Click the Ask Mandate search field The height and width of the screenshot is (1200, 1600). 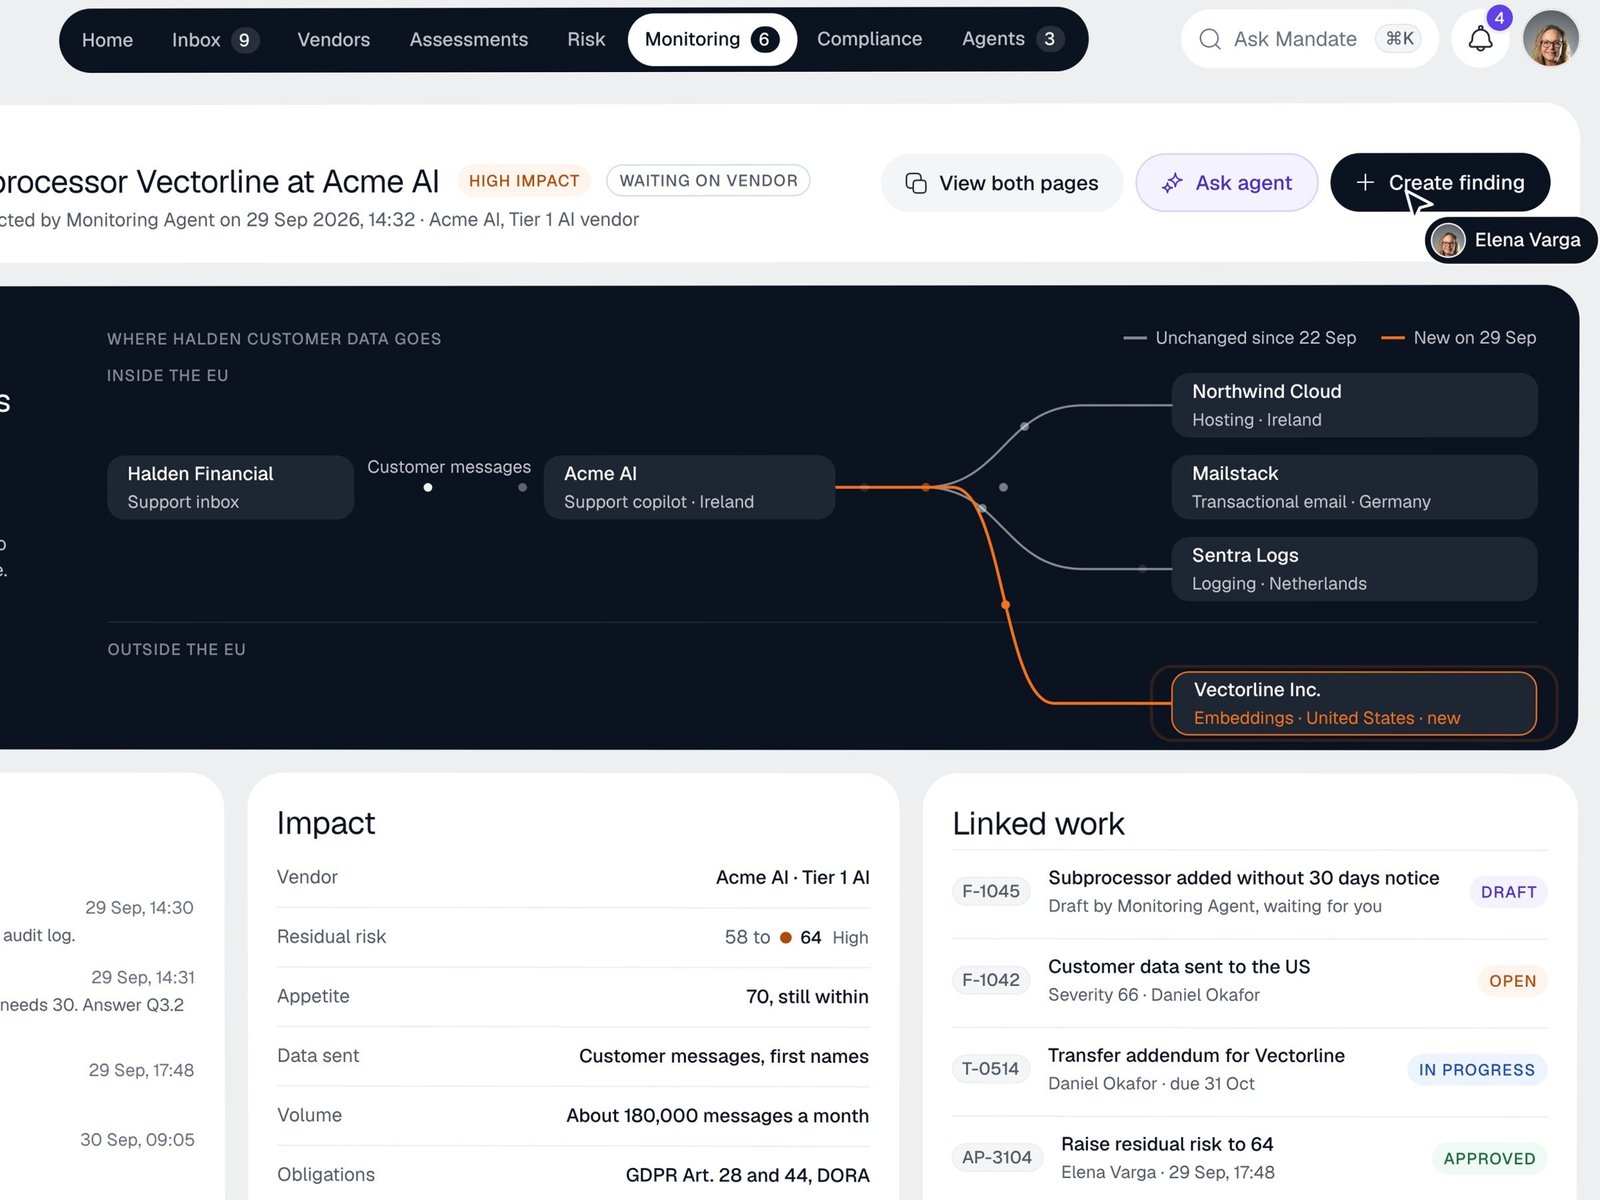click(x=1309, y=40)
